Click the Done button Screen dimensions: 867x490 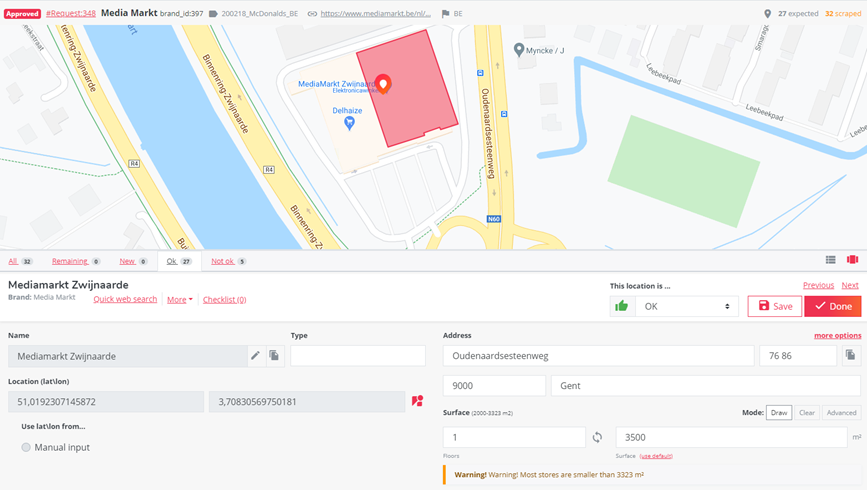click(833, 306)
